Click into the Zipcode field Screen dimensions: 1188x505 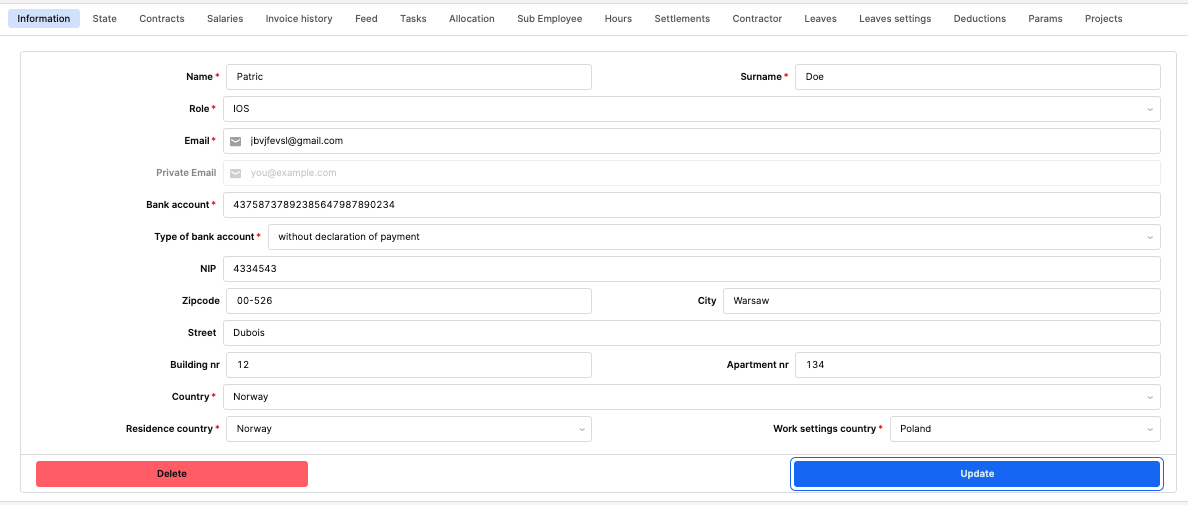click(x=408, y=301)
